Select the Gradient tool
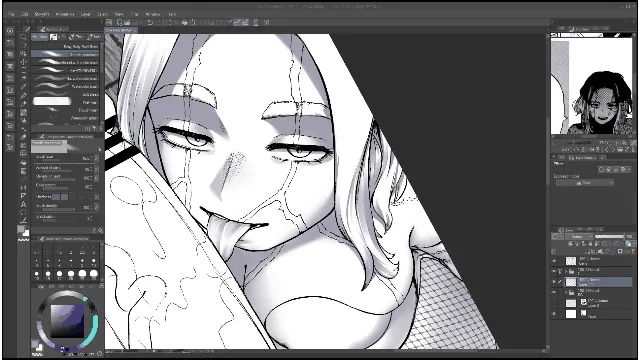This screenshot has width=640, height=360. coord(23,171)
